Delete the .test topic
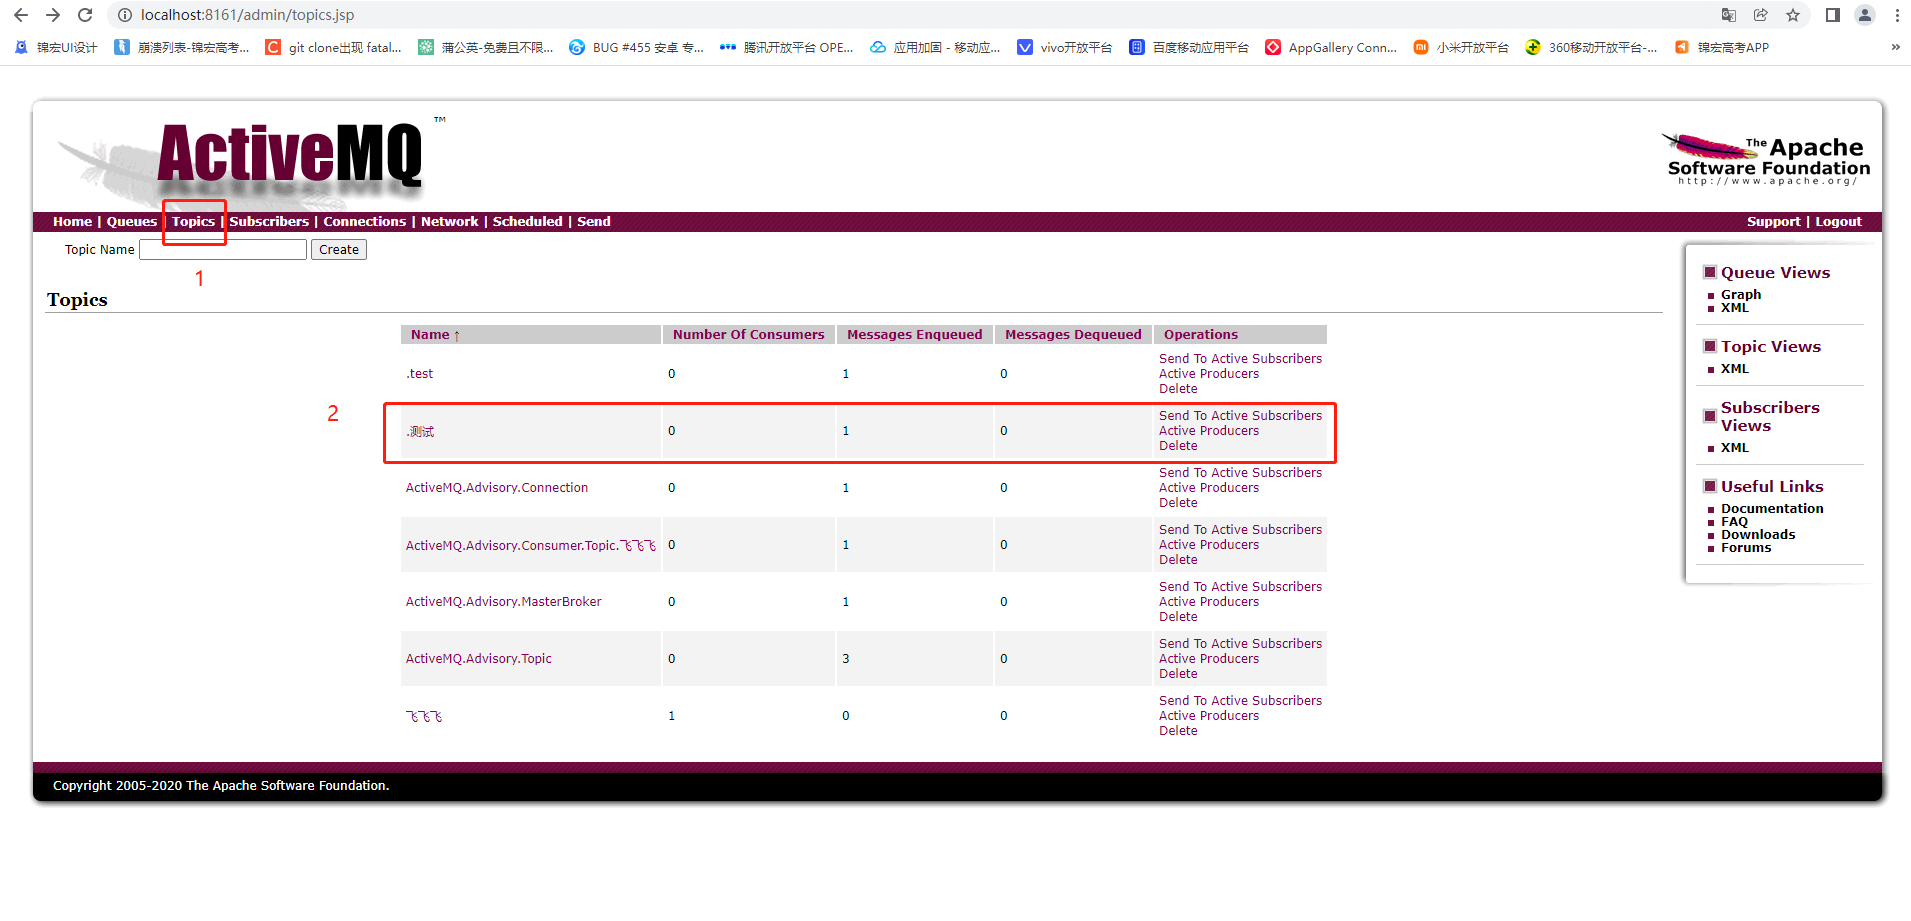1911x921 pixels. 1178,389
